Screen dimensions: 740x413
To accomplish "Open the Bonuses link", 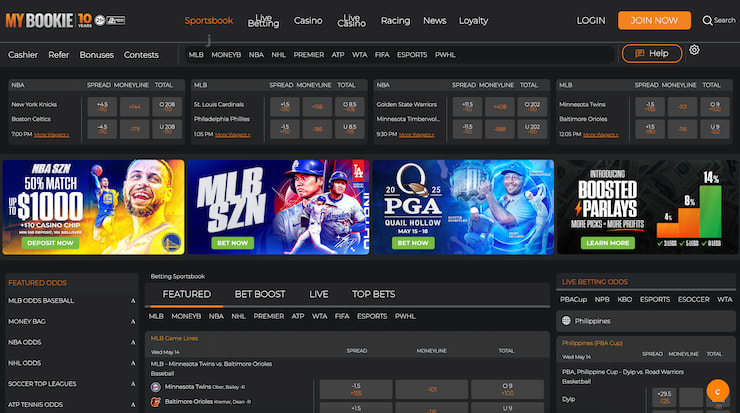I will (97, 55).
